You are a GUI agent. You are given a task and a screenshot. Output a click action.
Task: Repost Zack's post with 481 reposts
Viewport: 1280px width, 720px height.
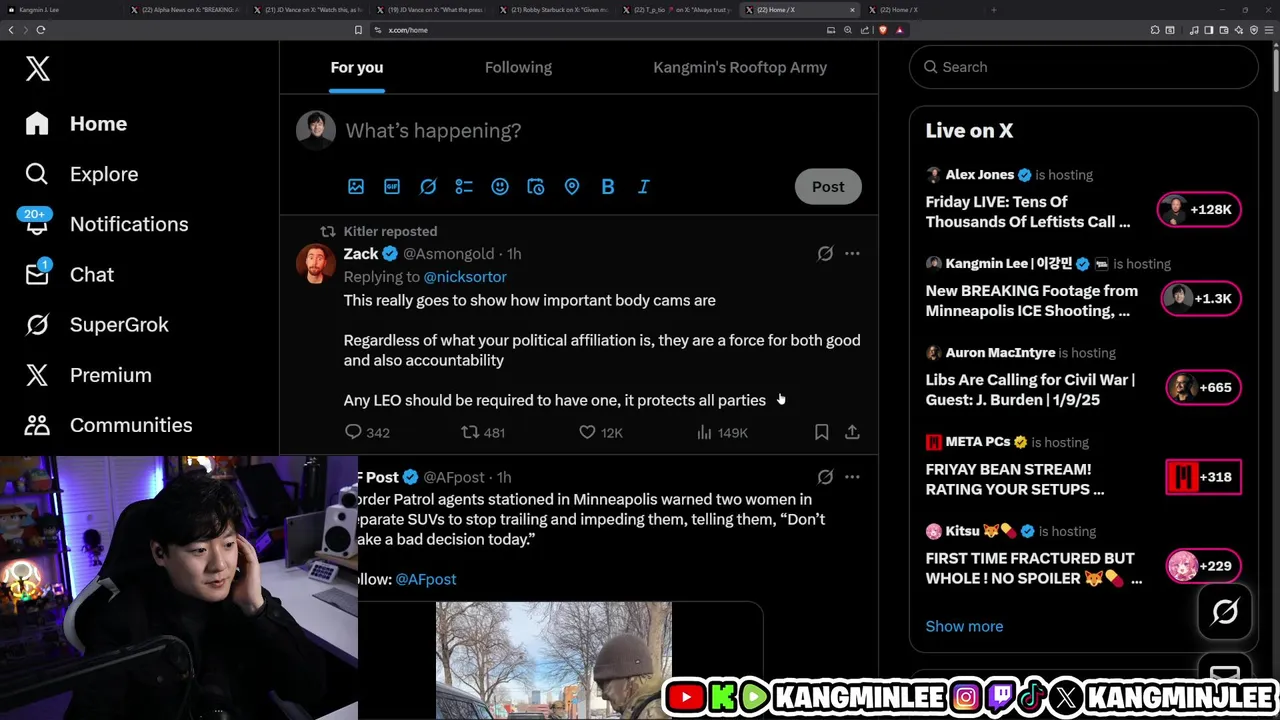[x=483, y=432]
